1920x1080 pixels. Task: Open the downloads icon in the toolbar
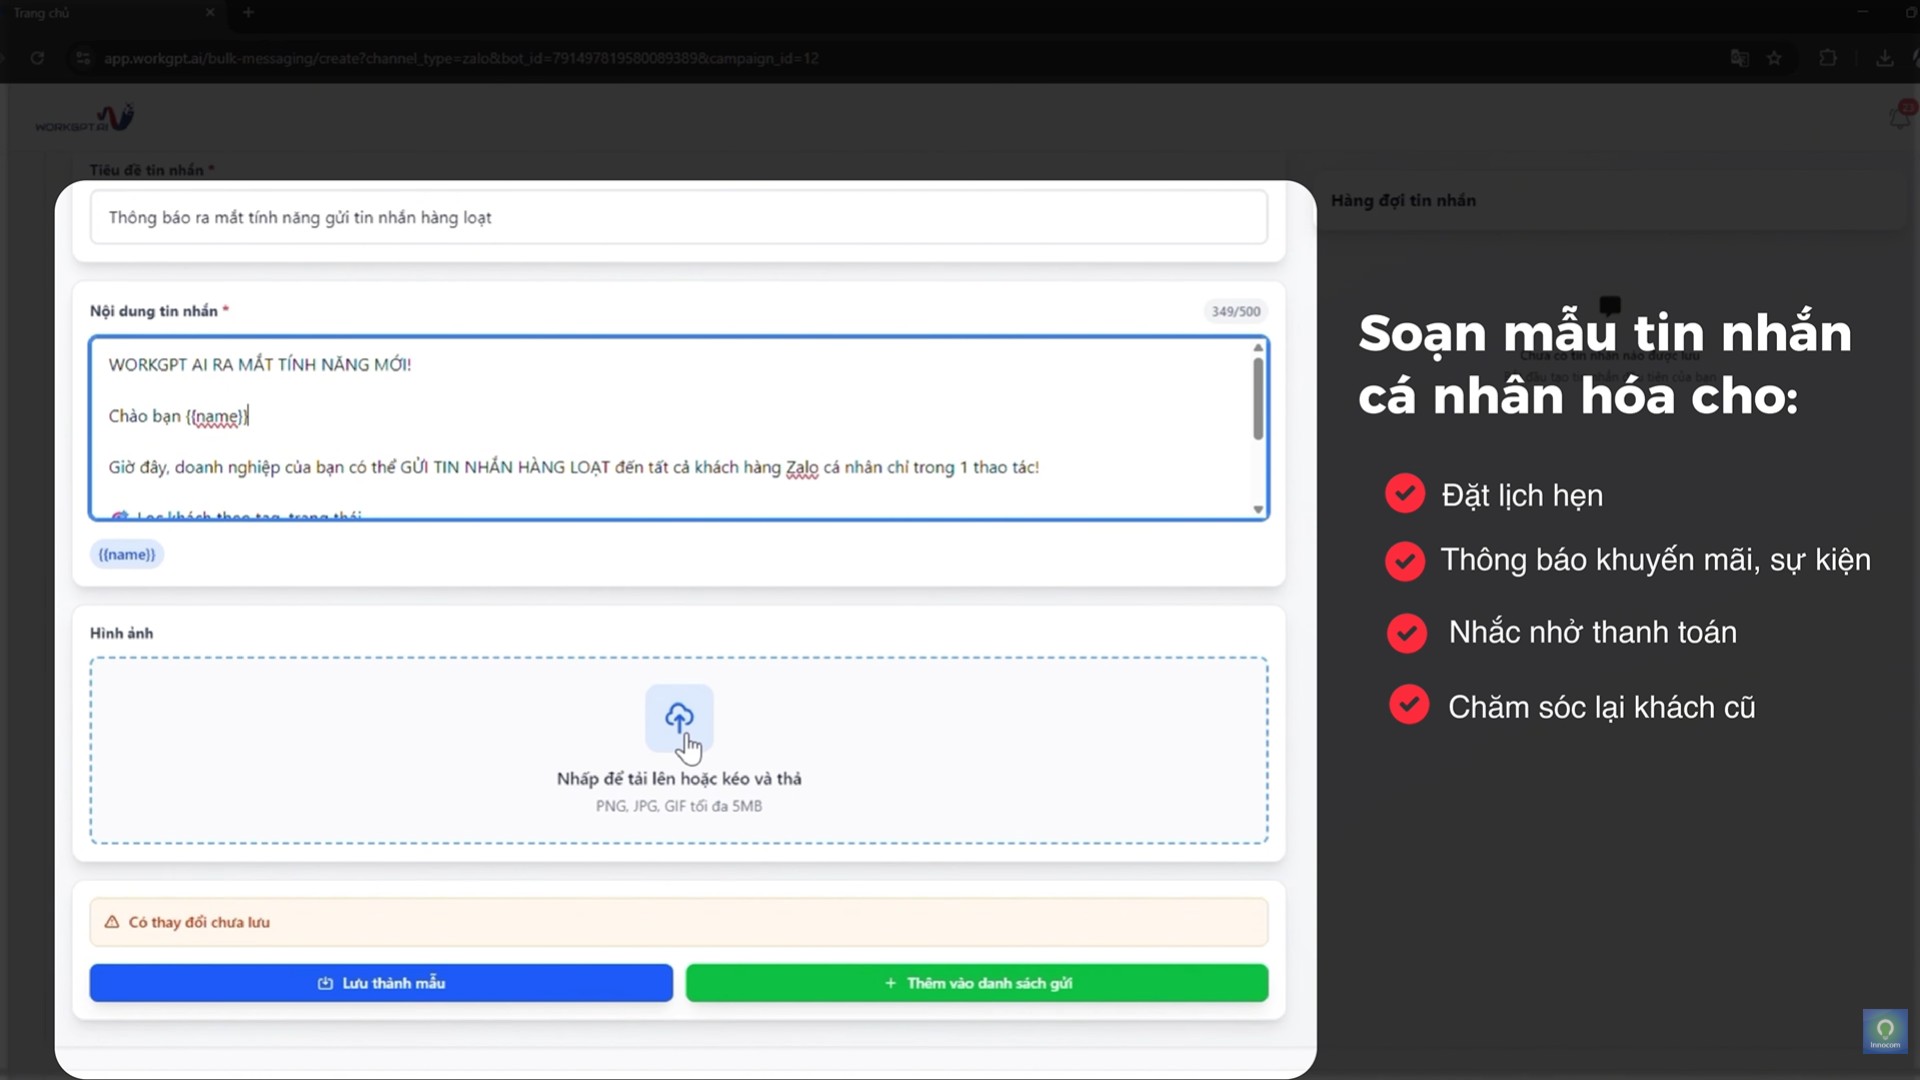pyautogui.click(x=1886, y=58)
